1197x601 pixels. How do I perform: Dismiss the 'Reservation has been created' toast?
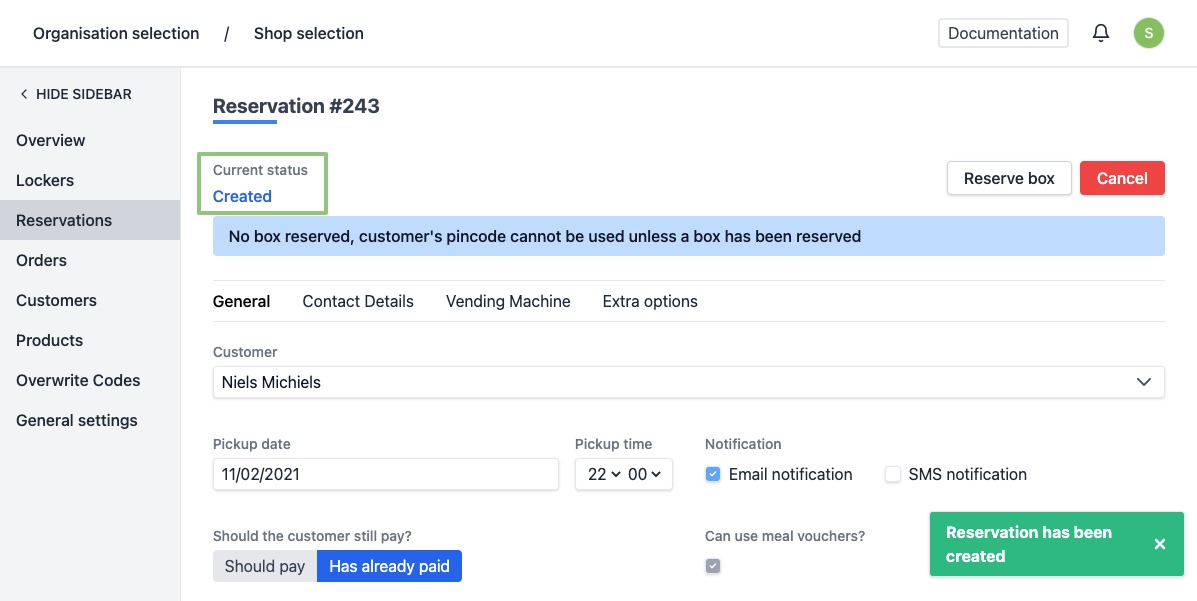click(x=1160, y=544)
